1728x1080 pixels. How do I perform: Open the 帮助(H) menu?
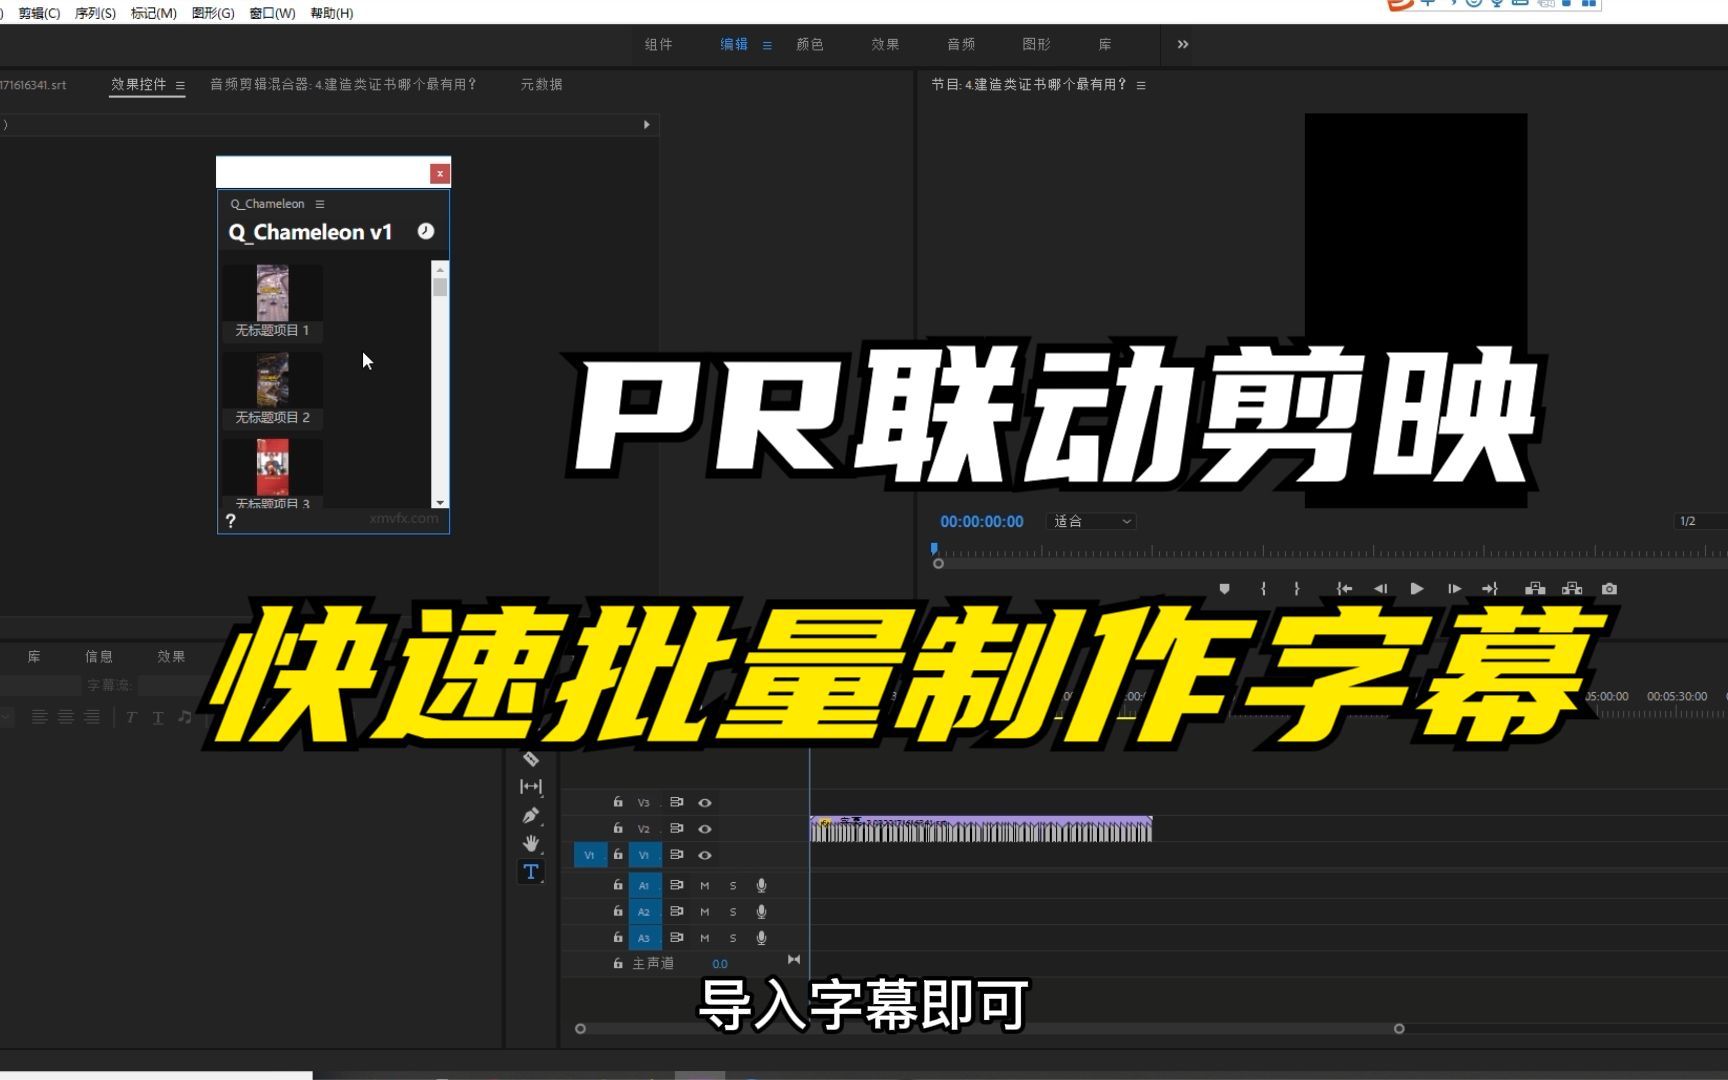(332, 13)
